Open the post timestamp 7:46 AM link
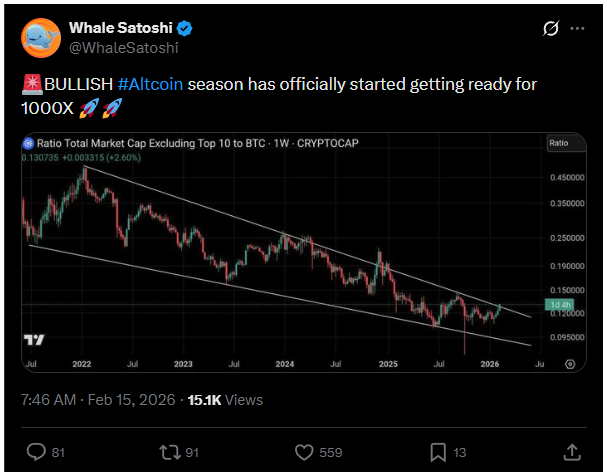Screen dimensions: 607x476 click(x=48, y=400)
